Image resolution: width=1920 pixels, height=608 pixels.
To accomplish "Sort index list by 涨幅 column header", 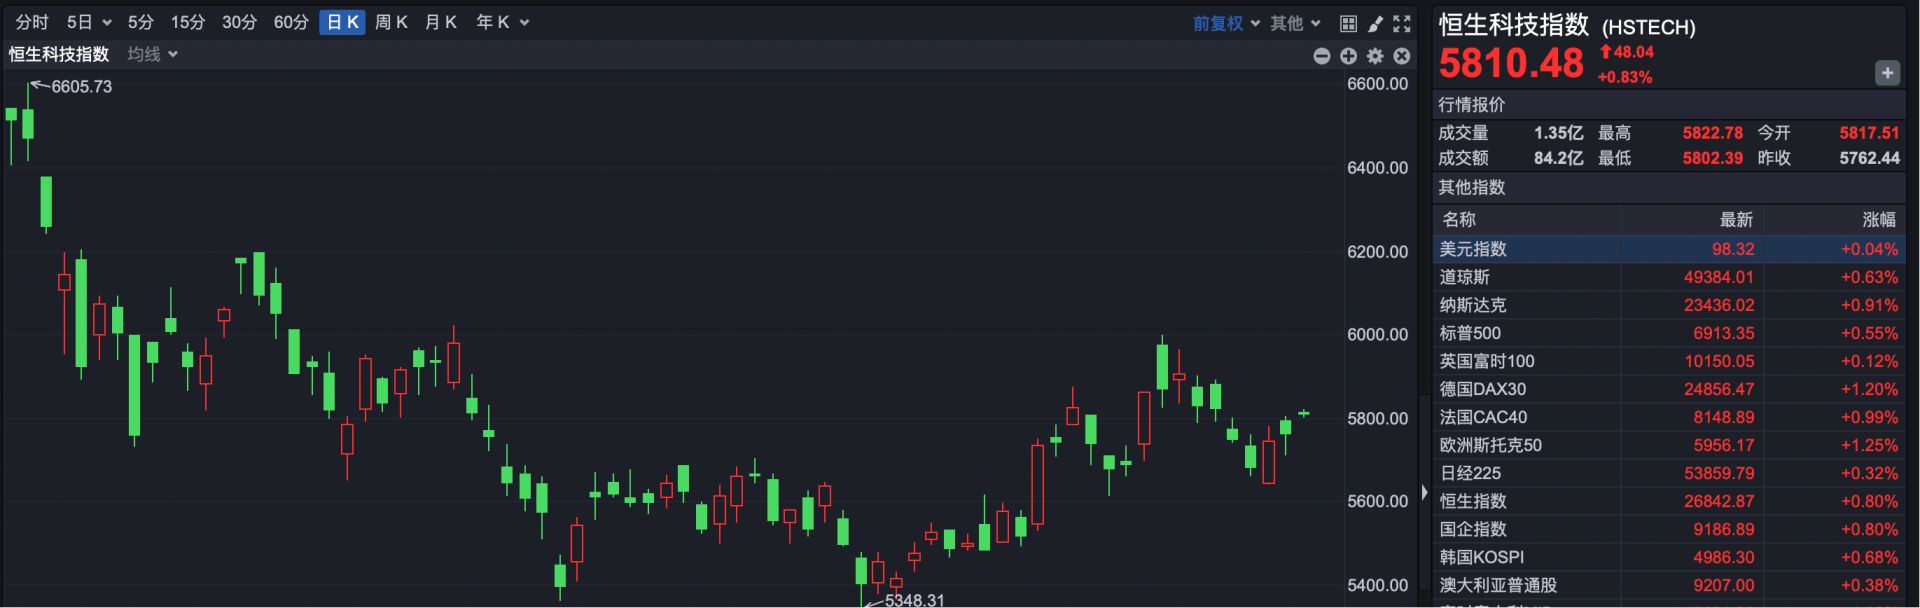I will 1878,219.
